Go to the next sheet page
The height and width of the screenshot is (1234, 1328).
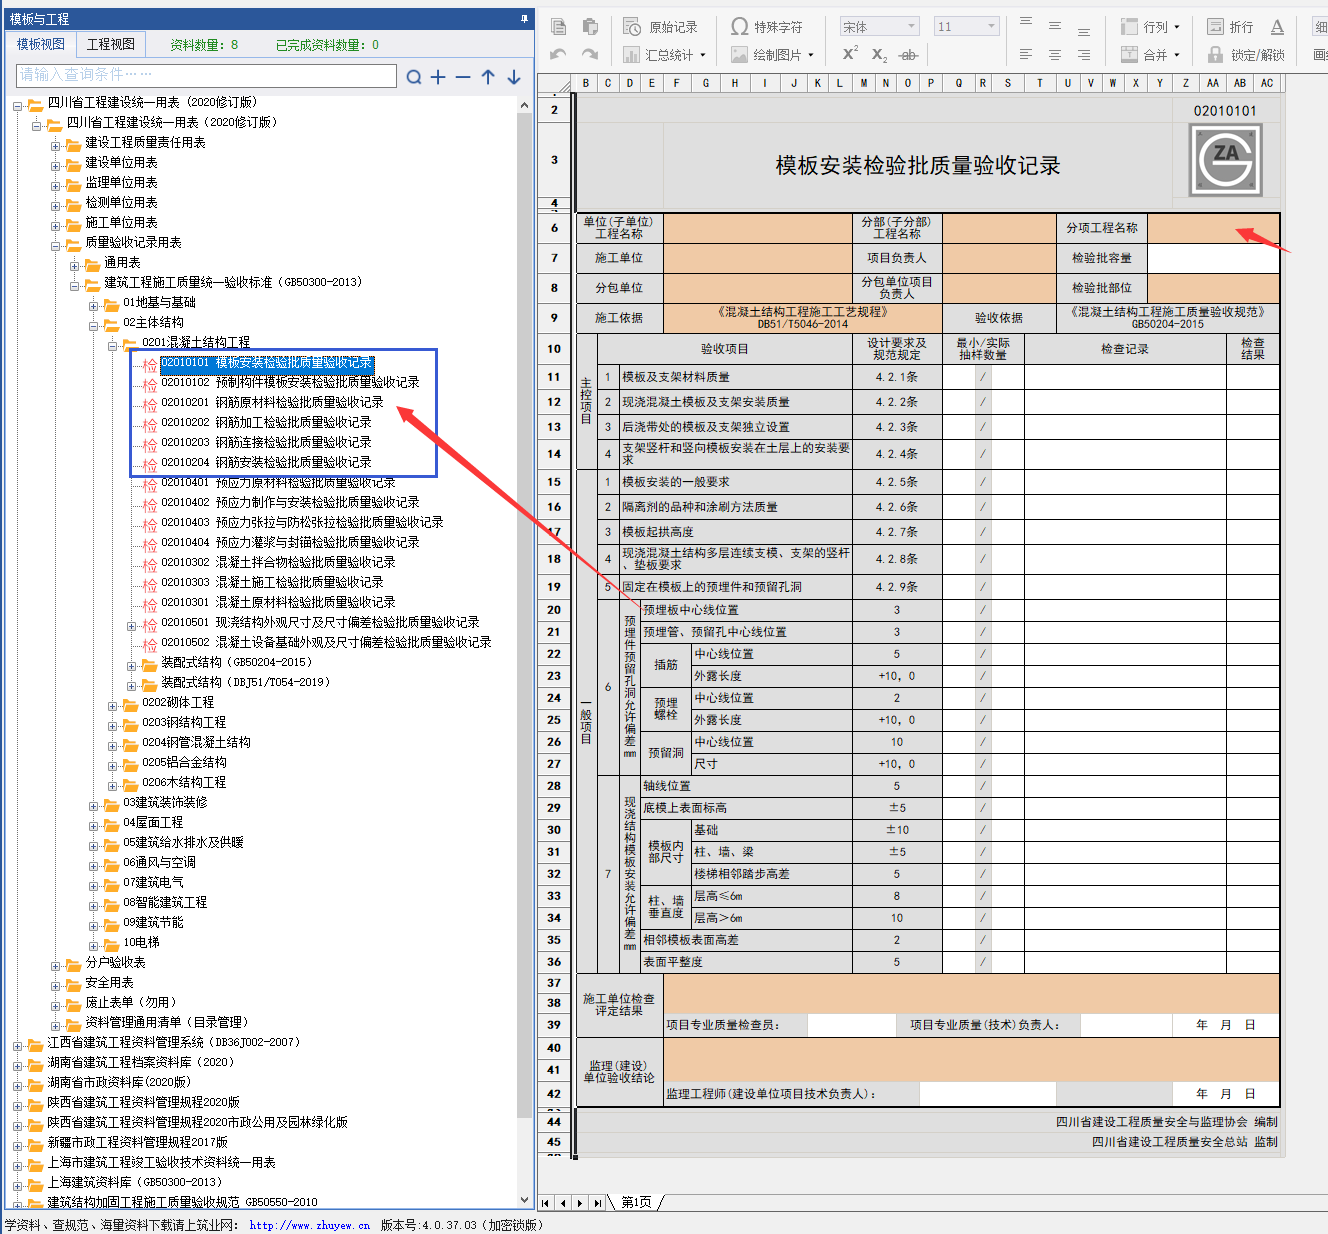580,1203
